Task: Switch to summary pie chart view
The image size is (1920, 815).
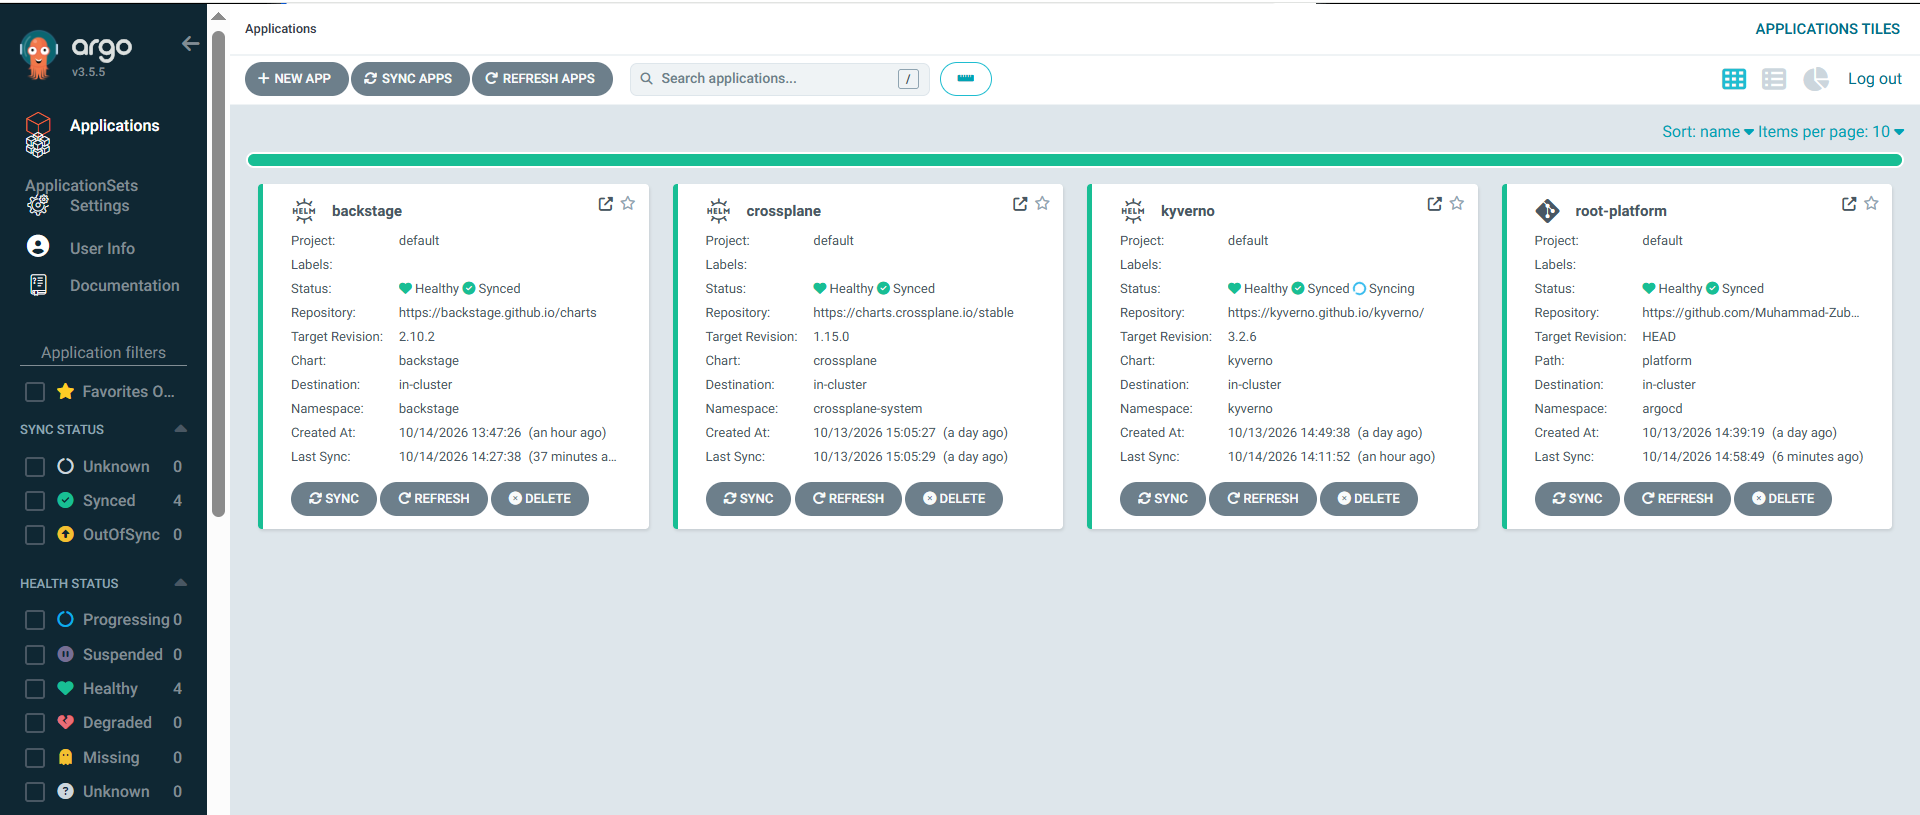Action: point(1816,79)
